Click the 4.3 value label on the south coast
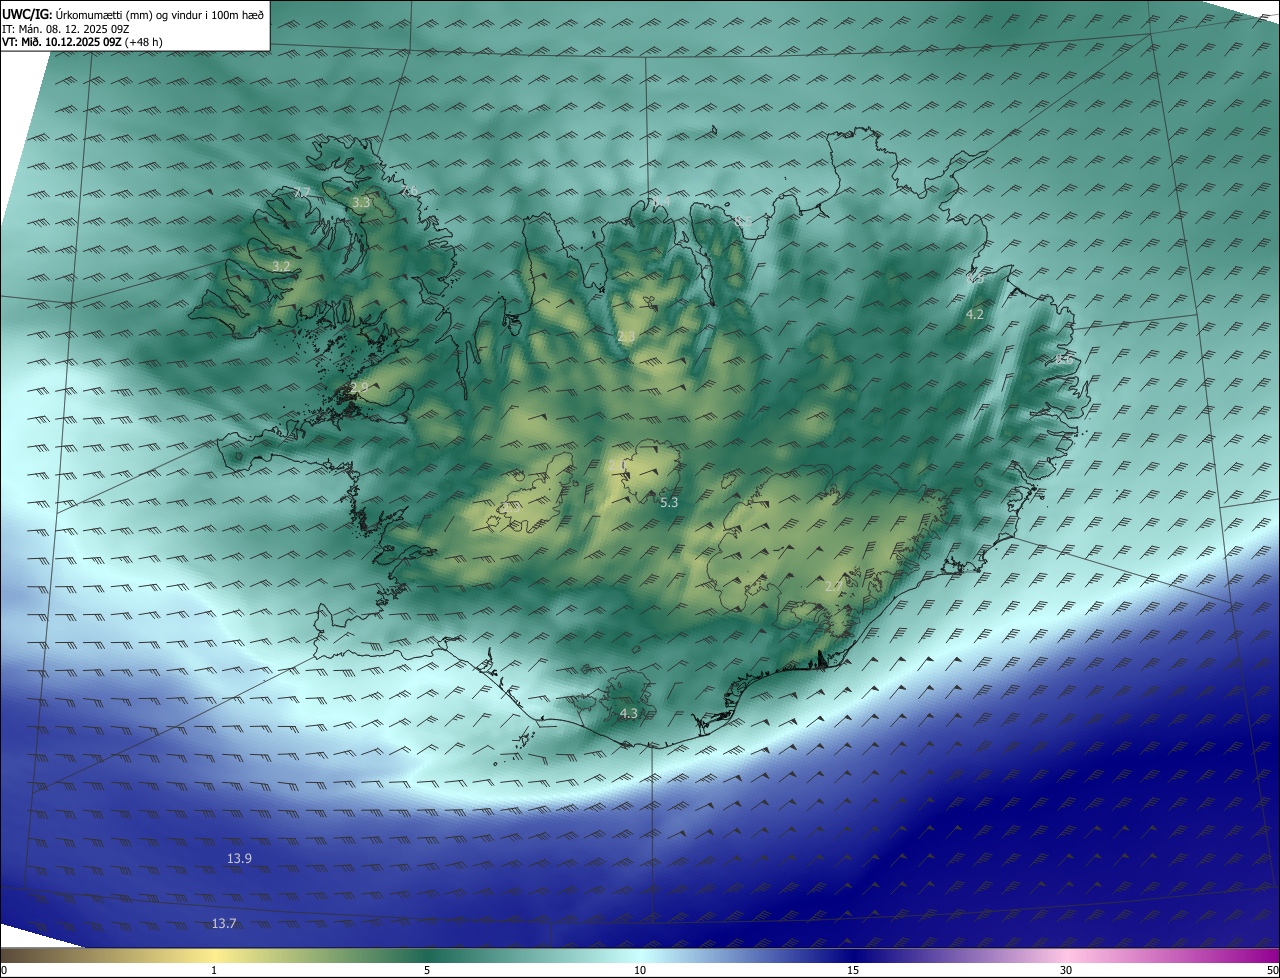The width and height of the screenshot is (1280, 978). point(628,713)
